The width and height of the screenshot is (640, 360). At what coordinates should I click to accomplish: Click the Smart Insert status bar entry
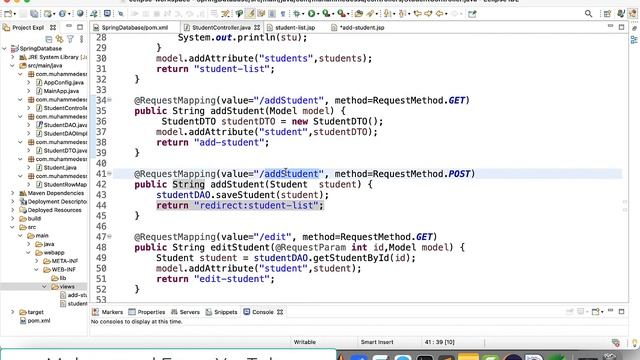click(x=377, y=342)
